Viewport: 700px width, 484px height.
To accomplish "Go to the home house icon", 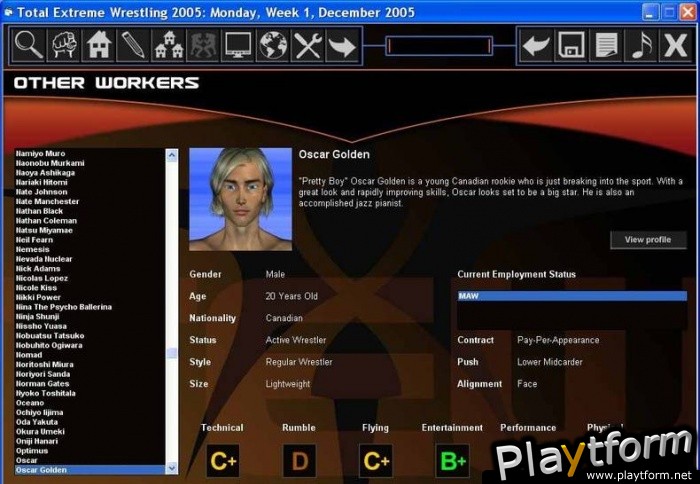I will pos(98,45).
